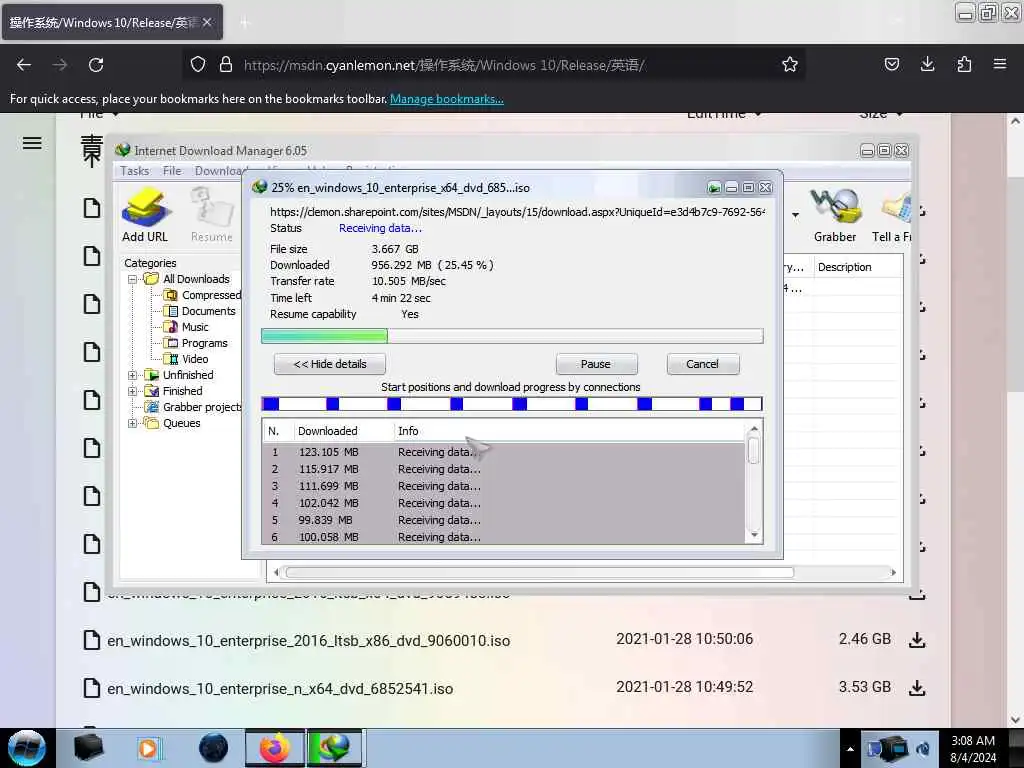The width and height of the screenshot is (1024, 768).
Task: Select connection row 3 with 111.699 MB
Action: click(x=504, y=486)
